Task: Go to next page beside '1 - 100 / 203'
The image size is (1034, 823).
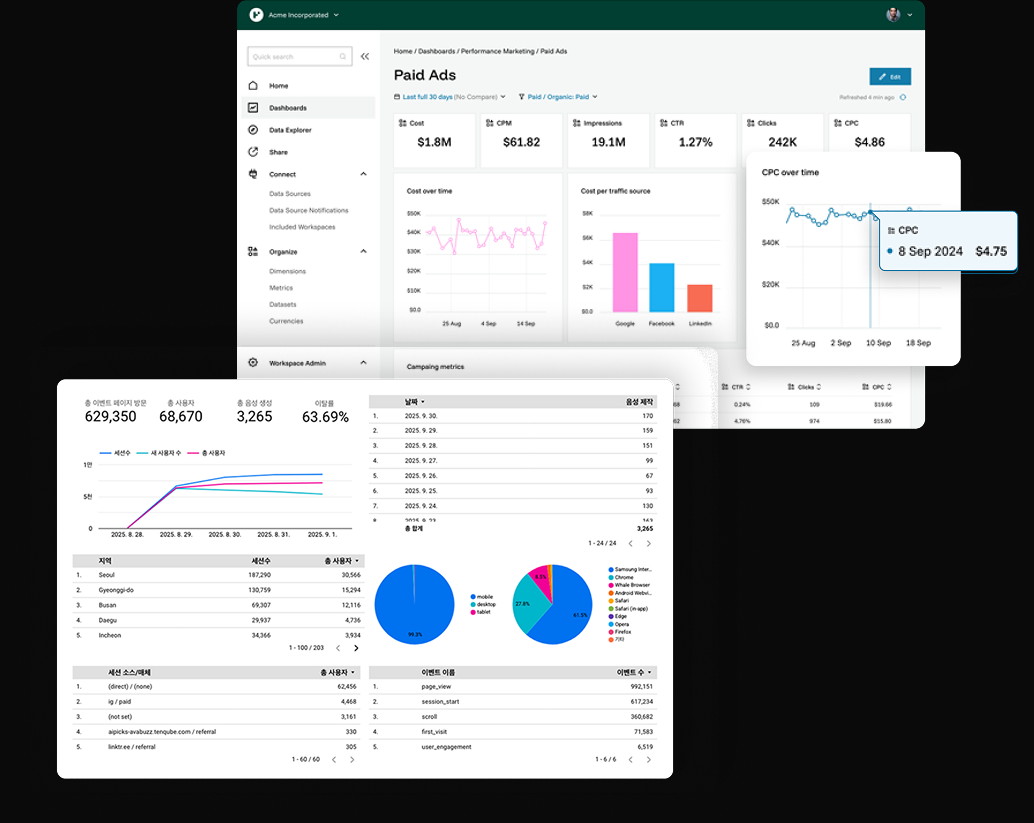Action: click(356, 648)
